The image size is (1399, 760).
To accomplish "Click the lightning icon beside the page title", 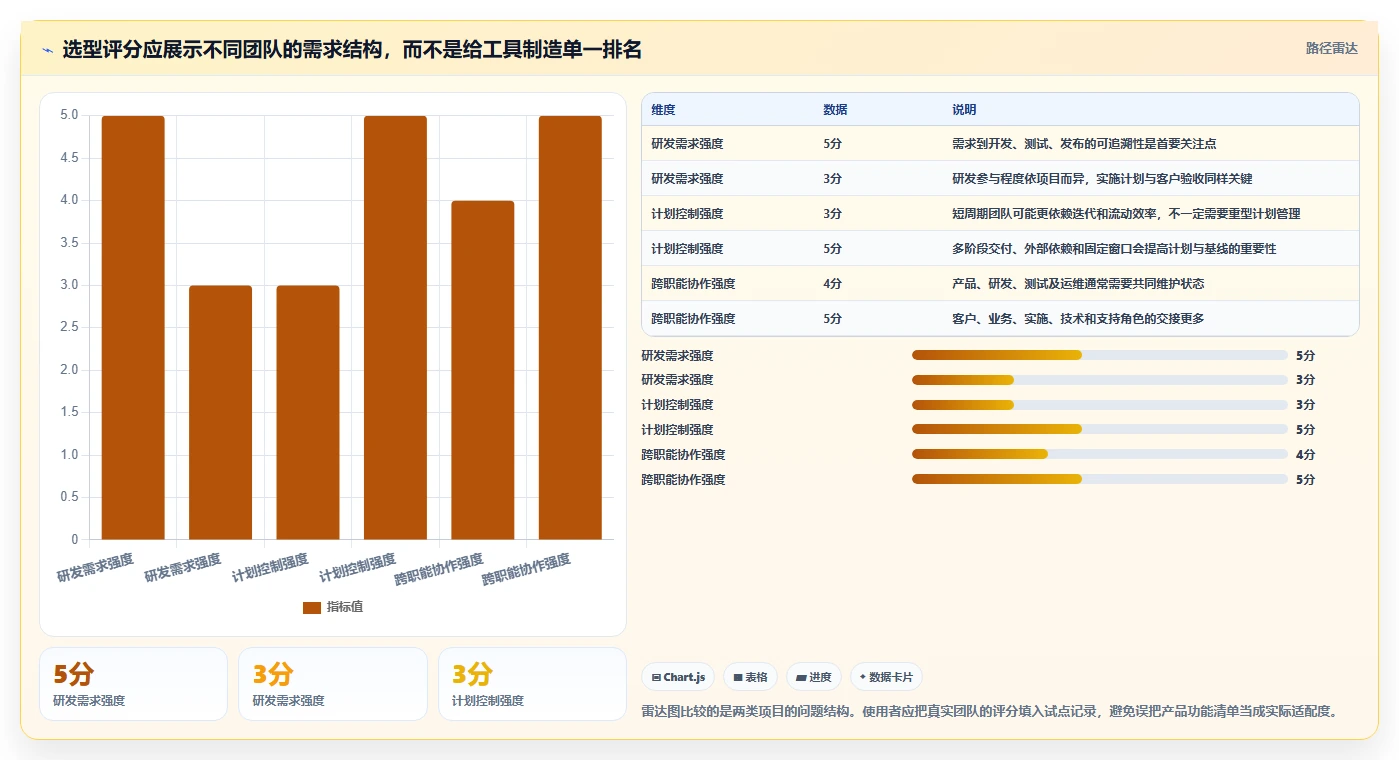I will (x=47, y=49).
